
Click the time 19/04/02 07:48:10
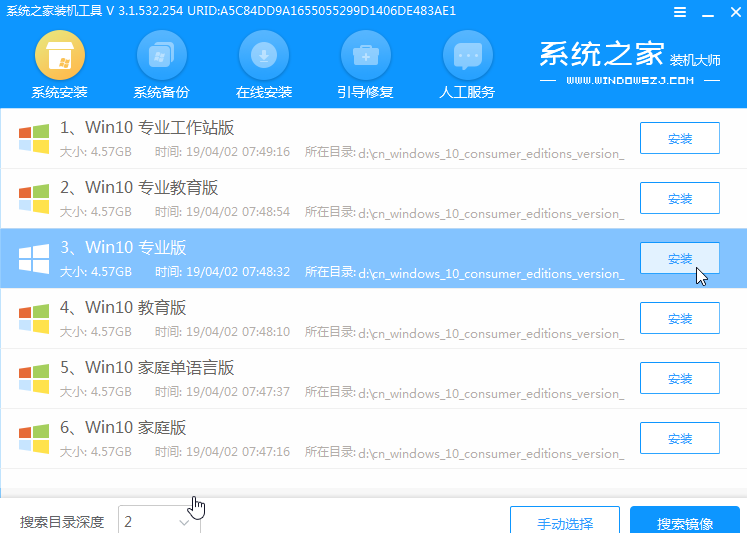pos(238,332)
